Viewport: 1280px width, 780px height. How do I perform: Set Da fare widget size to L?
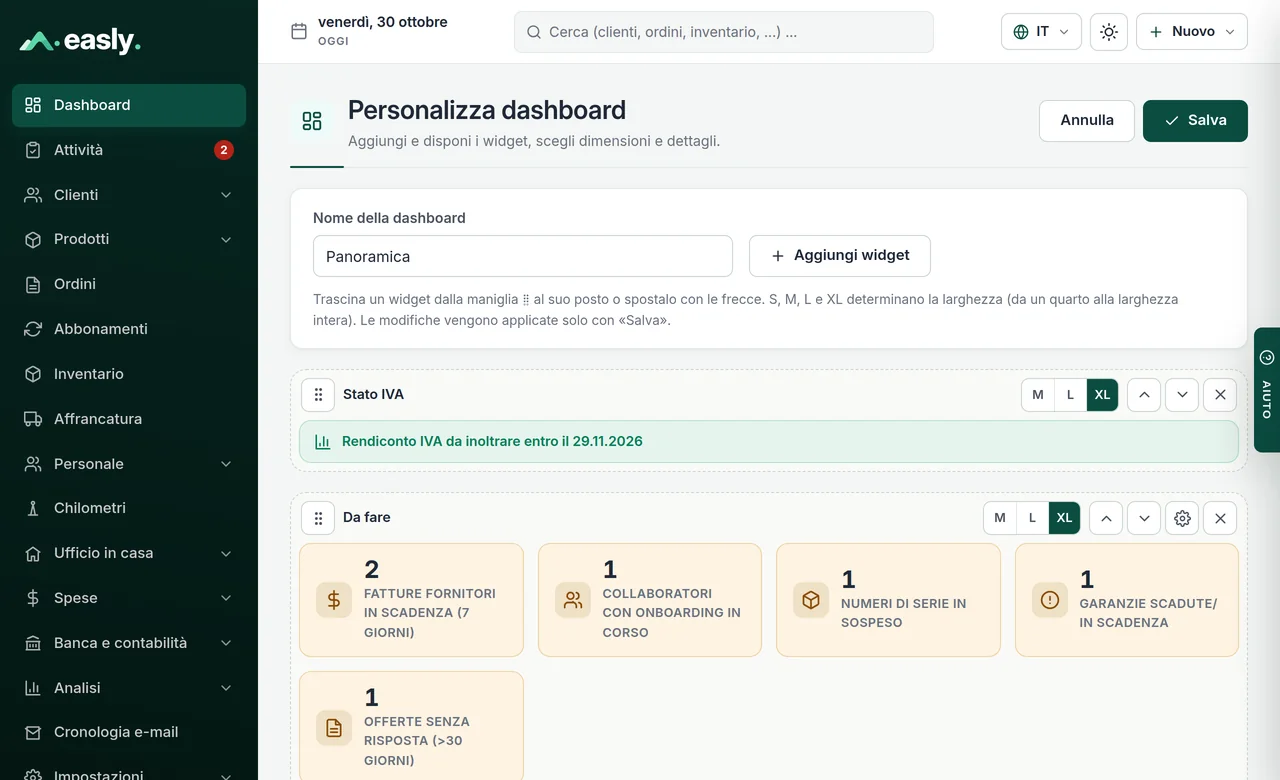coord(1032,518)
